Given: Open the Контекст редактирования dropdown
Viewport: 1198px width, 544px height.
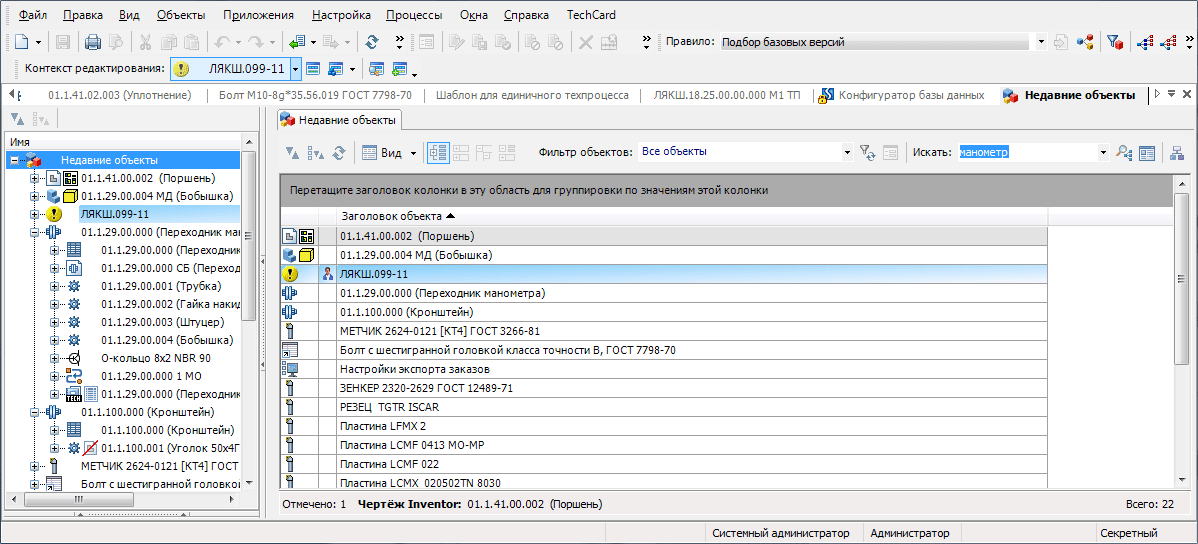Looking at the screenshot, I should pos(295,69).
